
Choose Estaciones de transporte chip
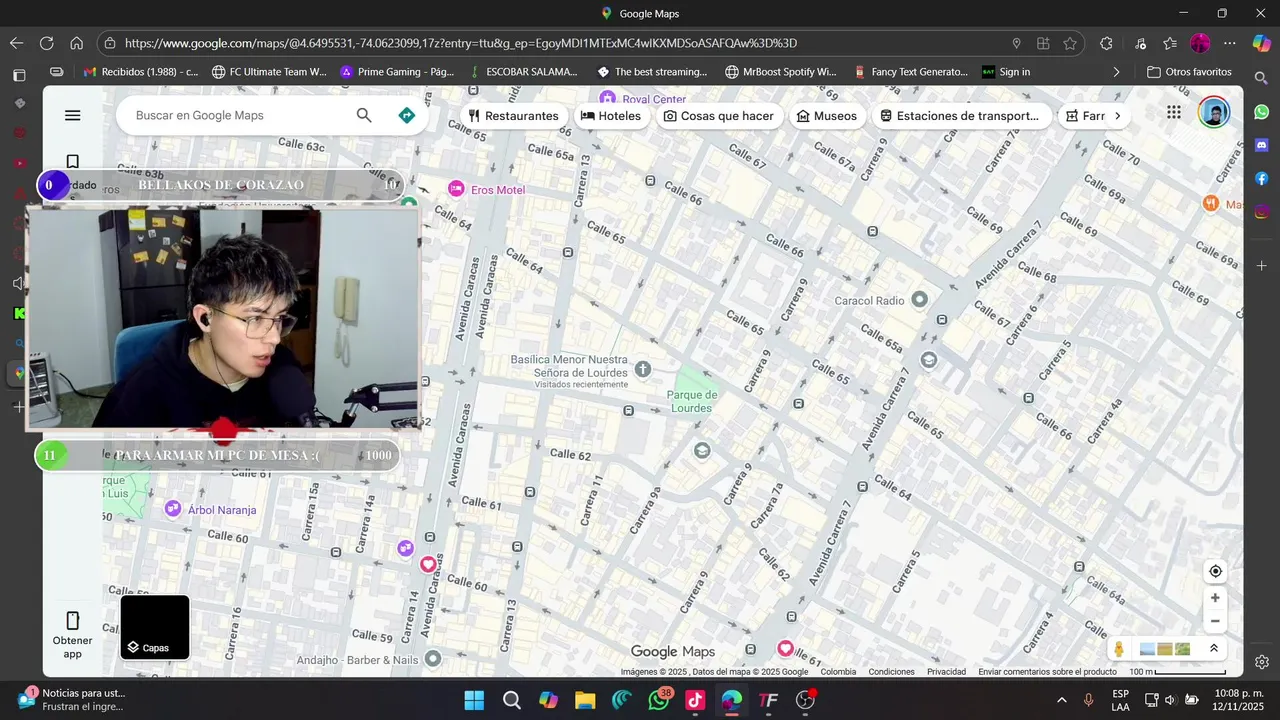click(959, 116)
